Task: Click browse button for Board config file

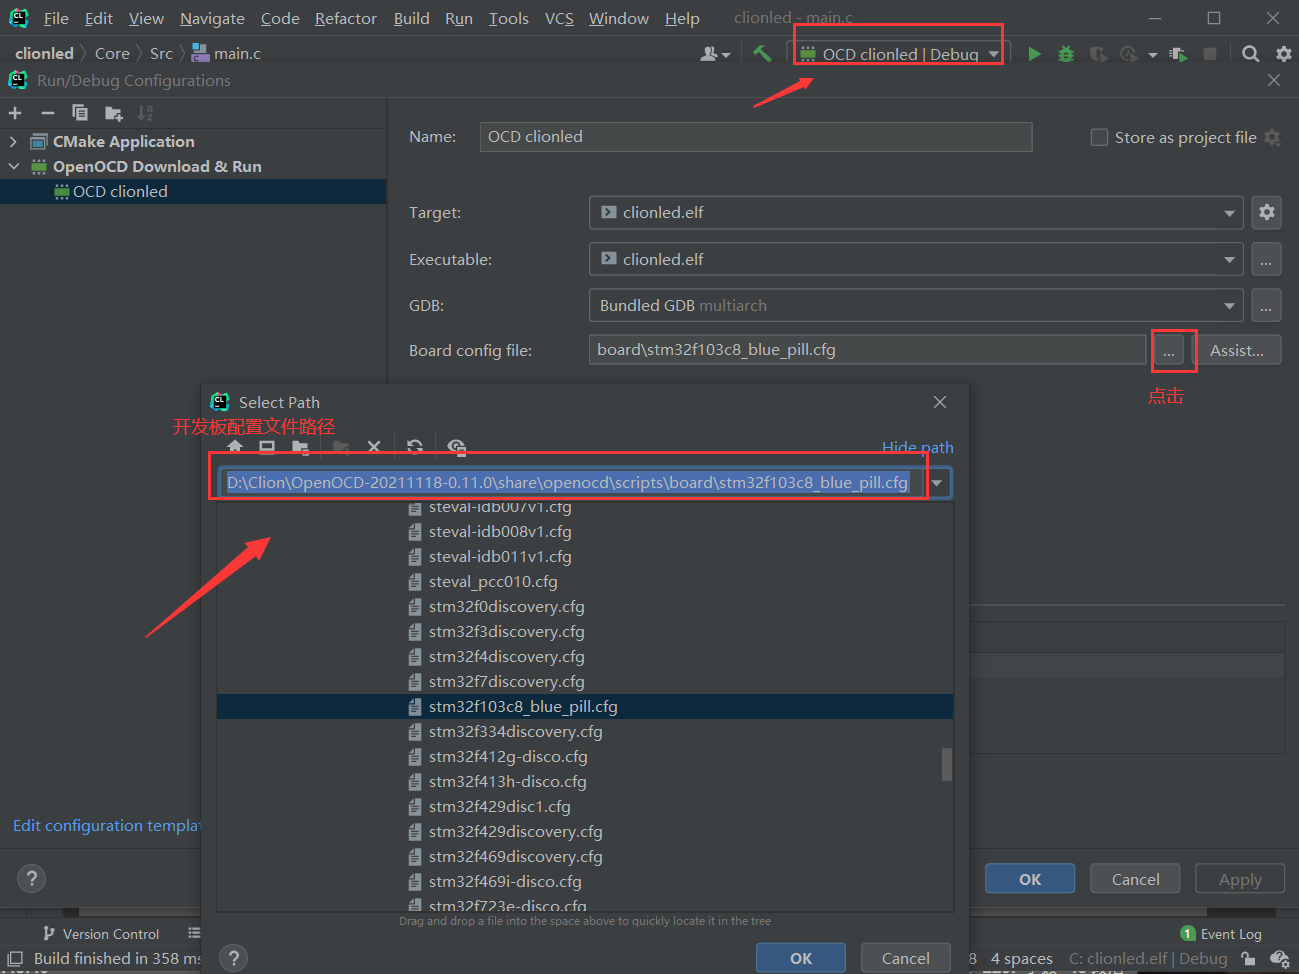Action: click(x=1168, y=350)
